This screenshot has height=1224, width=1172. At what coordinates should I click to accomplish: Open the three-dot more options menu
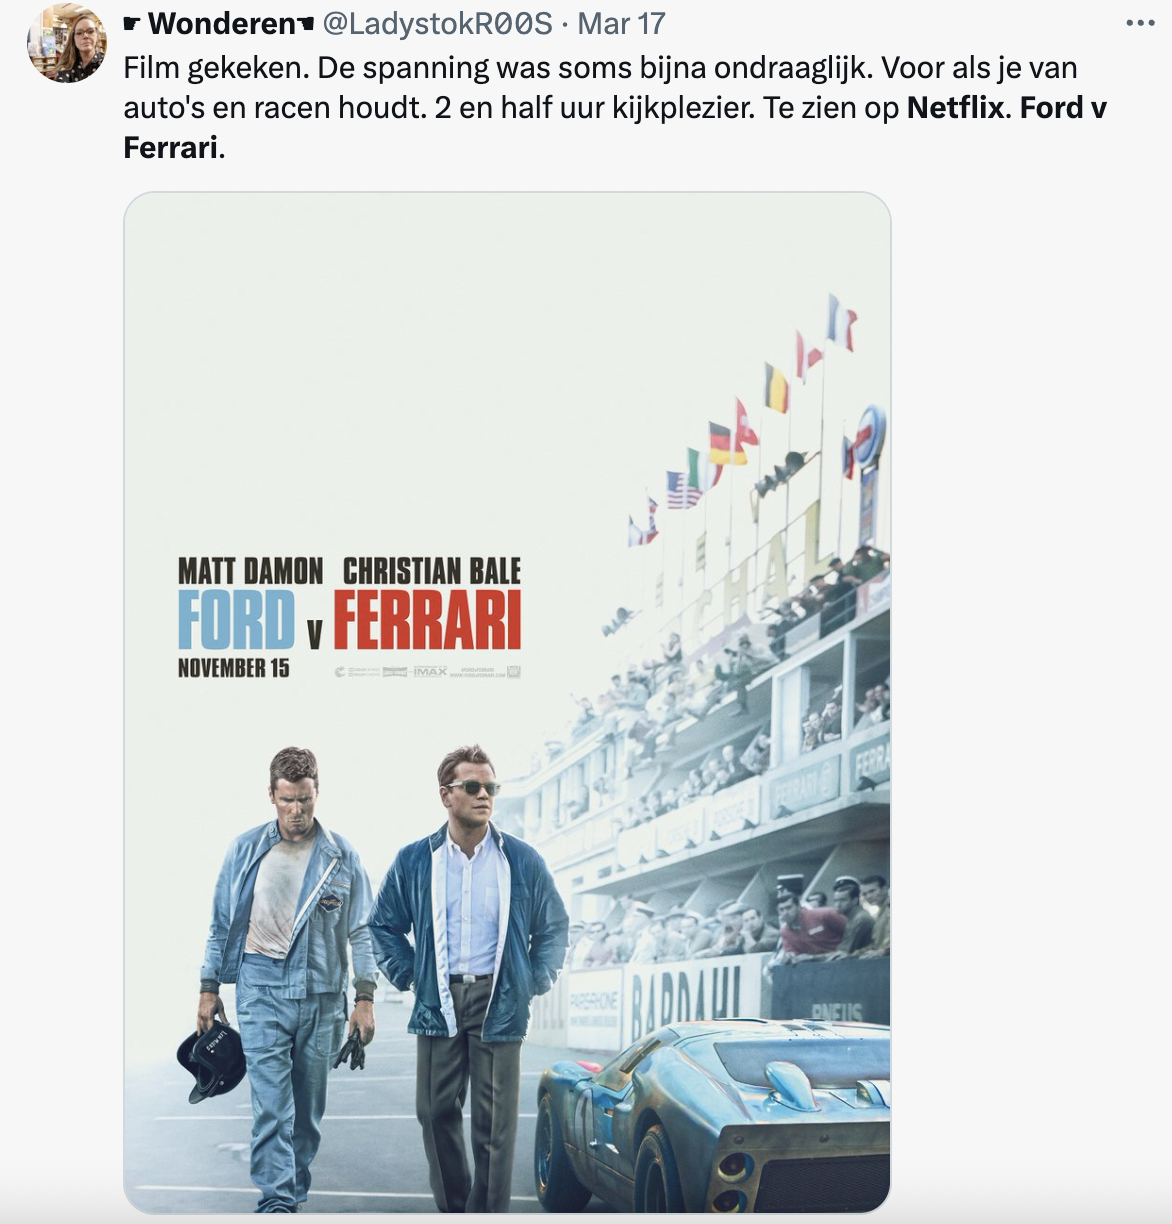pyautogui.click(x=1140, y=23)
